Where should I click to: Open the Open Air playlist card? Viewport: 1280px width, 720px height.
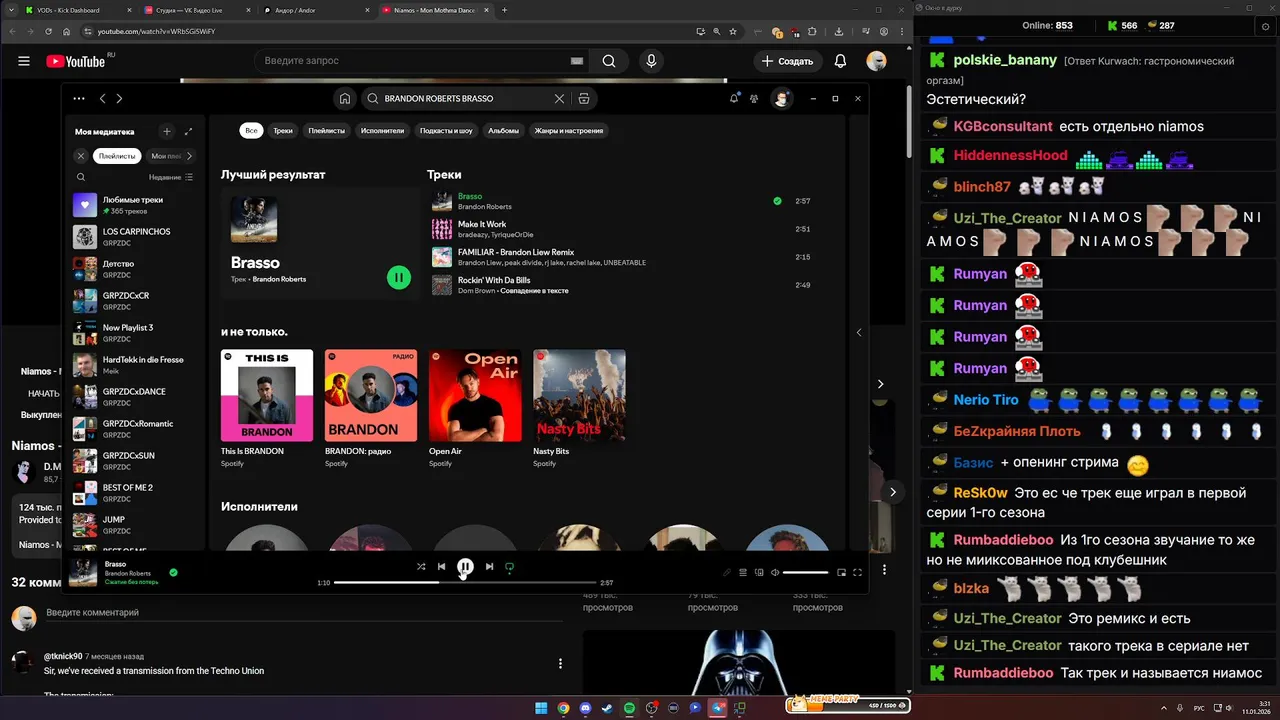pyautogui.click(x=475, y=408)
